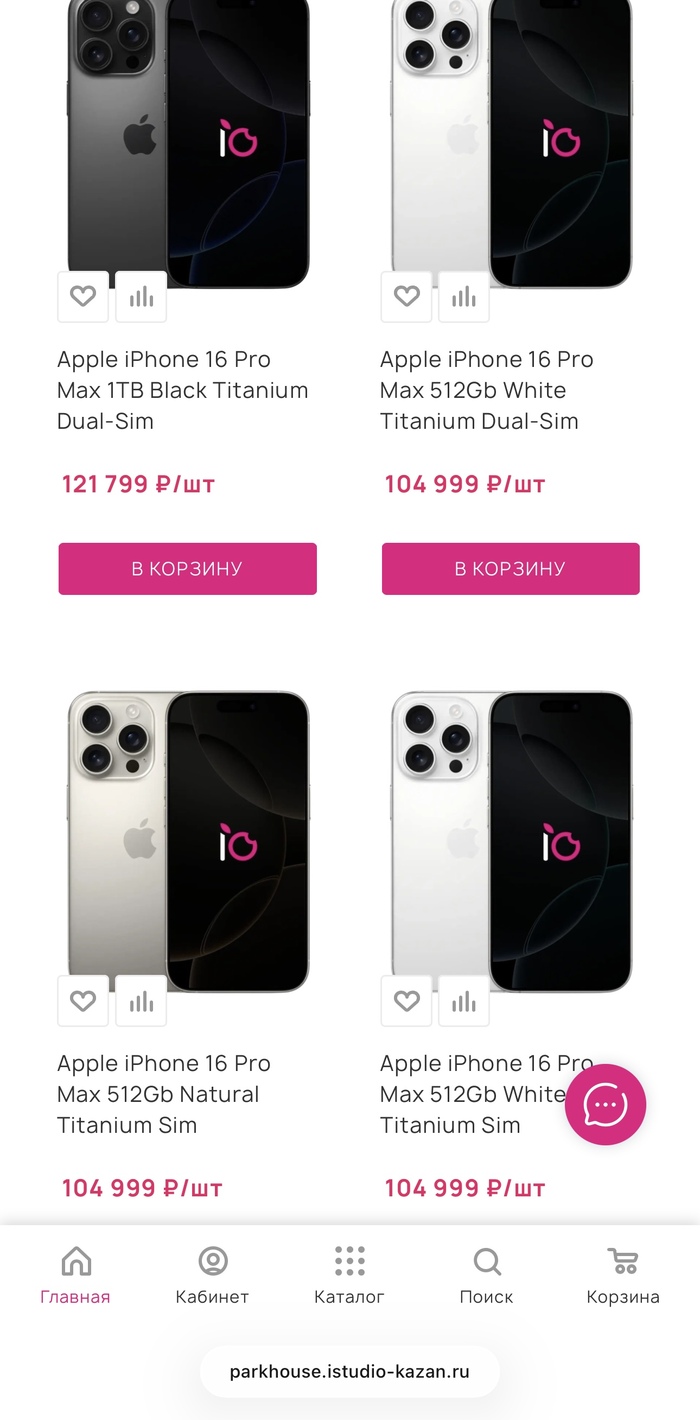Compare the Black Titanium 1TB iPhone

[x=141, y=297]
